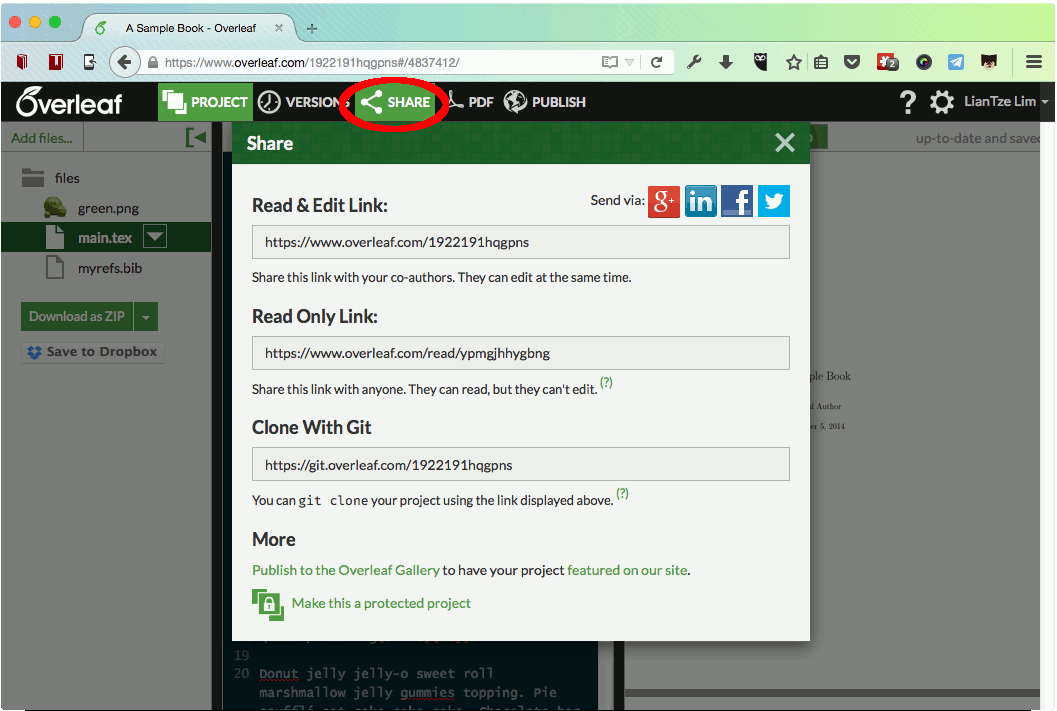The width and height of the screenshot is (1057, 711).
Task: Open the settings gear icon
Action: [941, 102]
